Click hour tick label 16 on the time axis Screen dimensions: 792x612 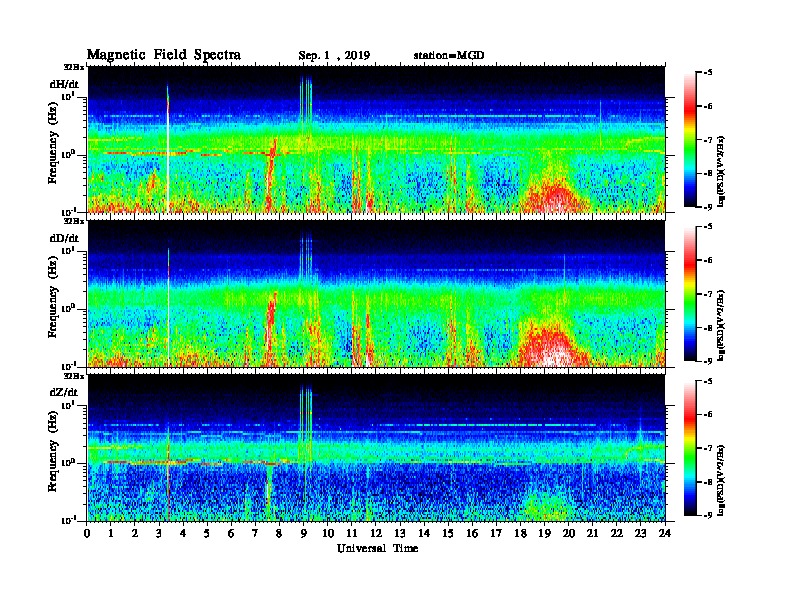point(472,533)
